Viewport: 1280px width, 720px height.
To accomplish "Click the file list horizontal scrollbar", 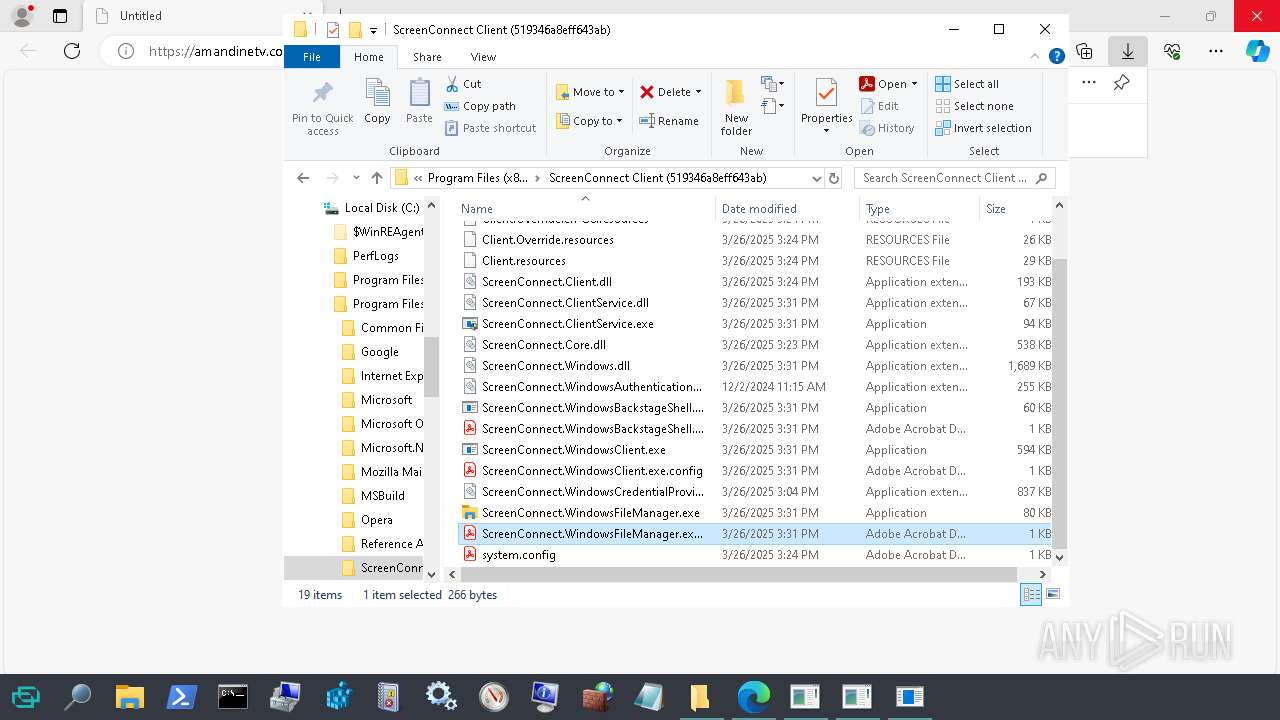I will click(x=740, y=574).
